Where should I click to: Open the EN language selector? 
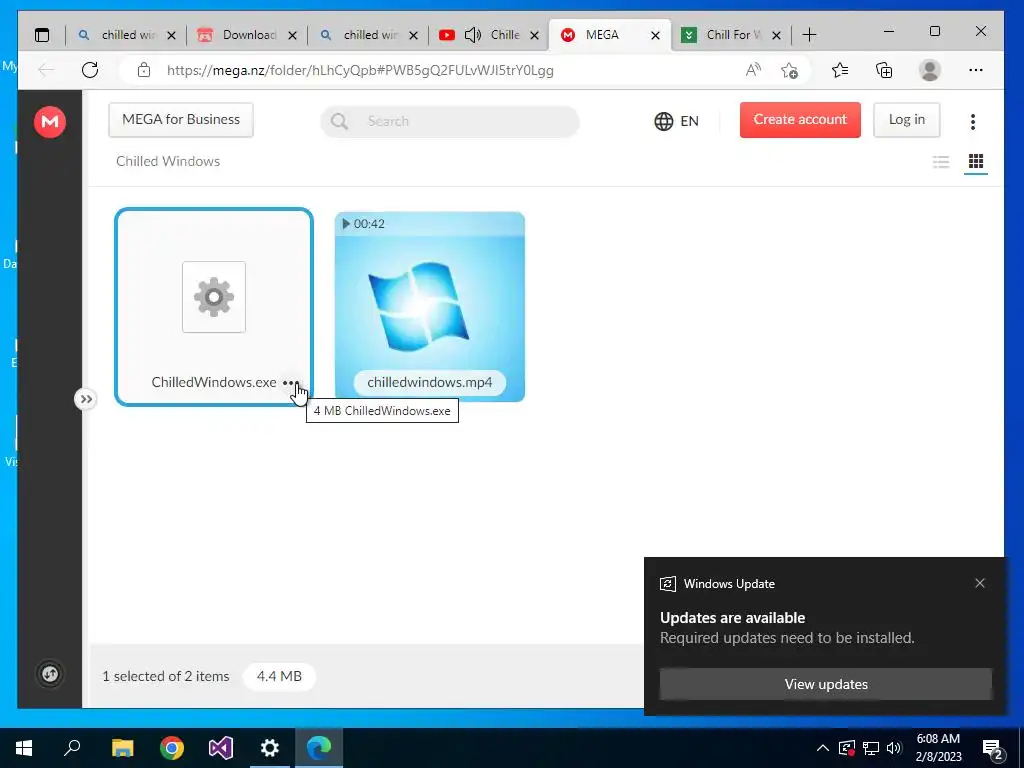point(676,121)
